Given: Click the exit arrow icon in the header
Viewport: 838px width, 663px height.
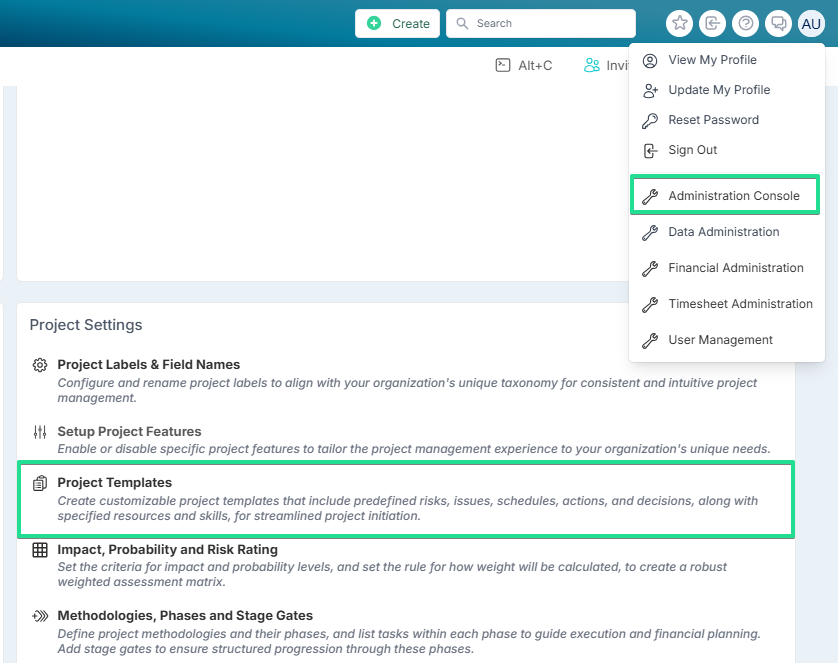Looking at the screenshot, I should click(712, 24).
